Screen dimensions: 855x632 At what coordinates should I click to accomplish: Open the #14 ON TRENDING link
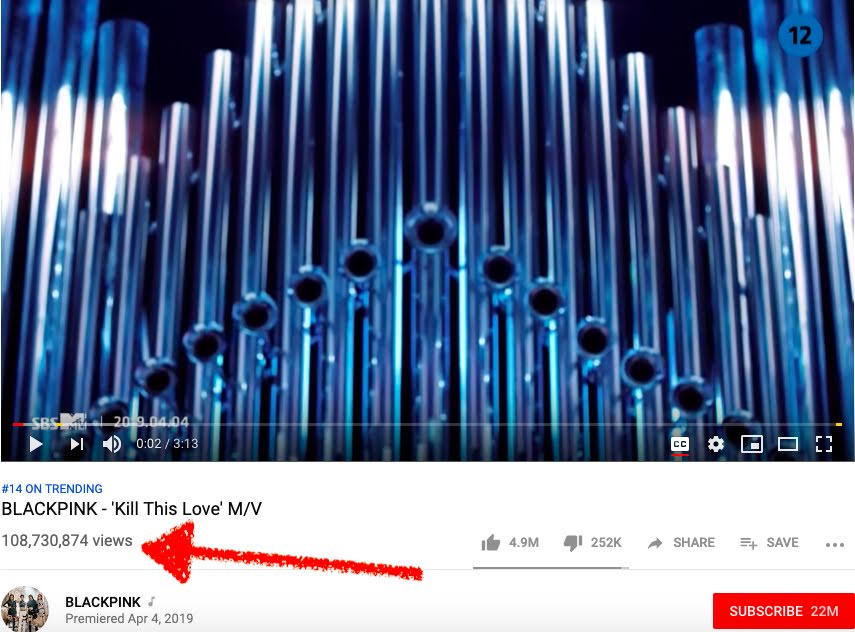(x=52, y=489)
